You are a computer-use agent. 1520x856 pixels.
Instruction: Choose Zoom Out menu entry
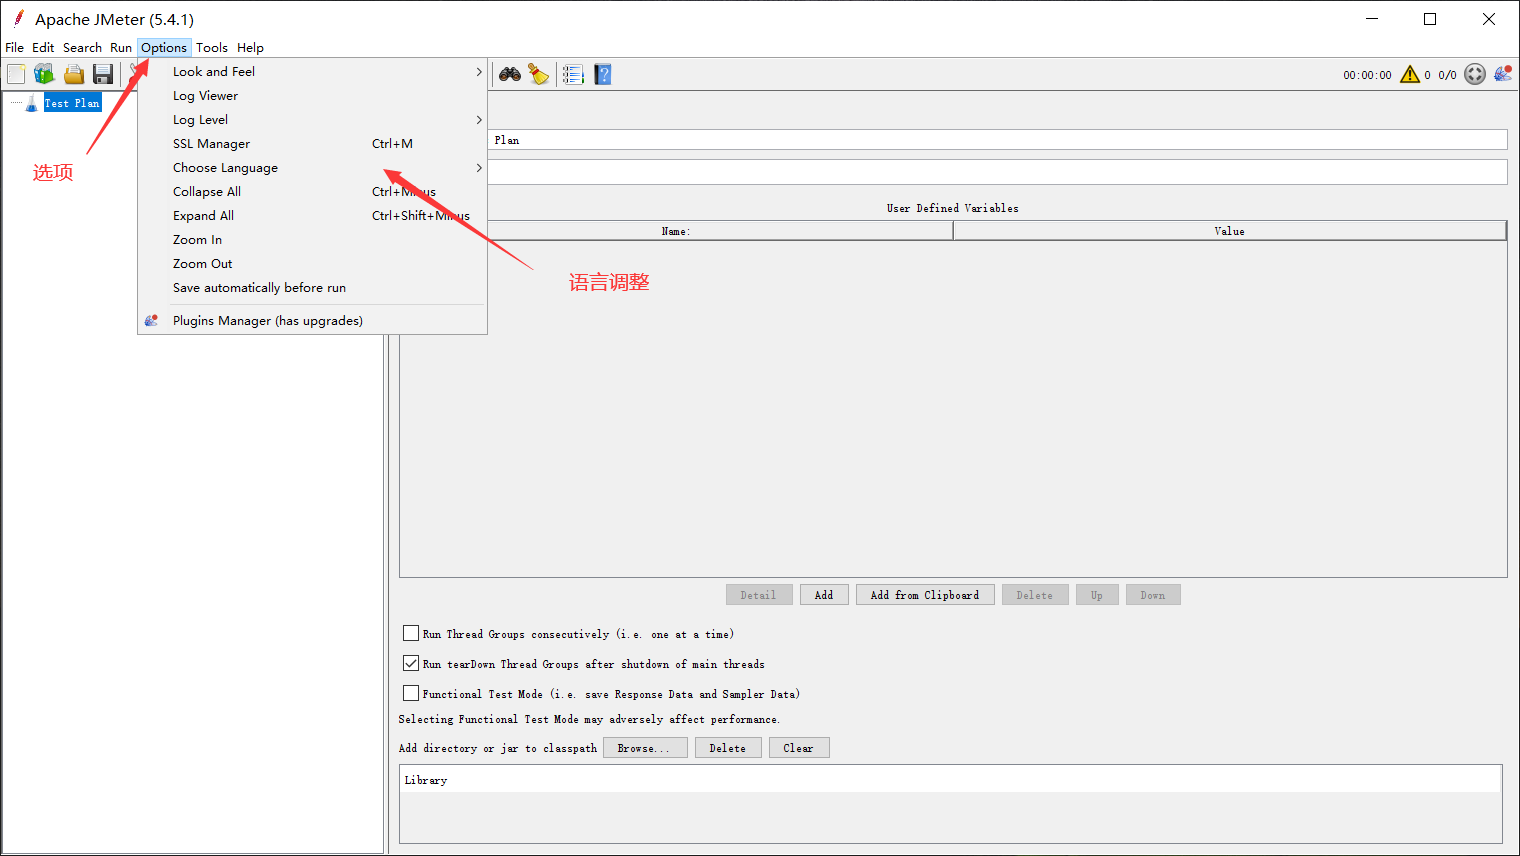312,264
